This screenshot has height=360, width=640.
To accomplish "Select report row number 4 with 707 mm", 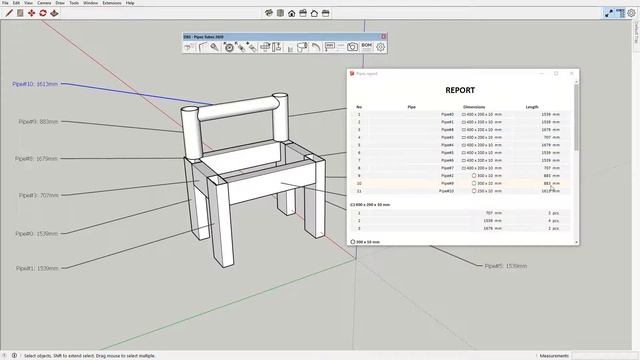I will point(460,138).
